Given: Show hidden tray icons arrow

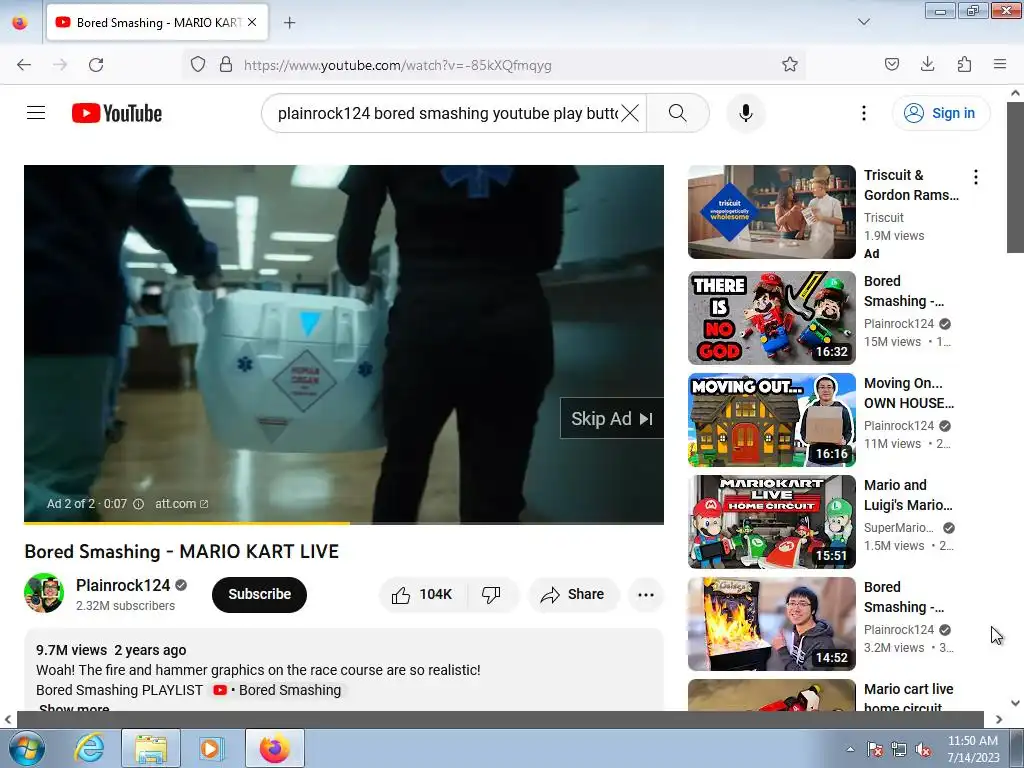Looking at the screenshot, I should [x=850, y=749].
